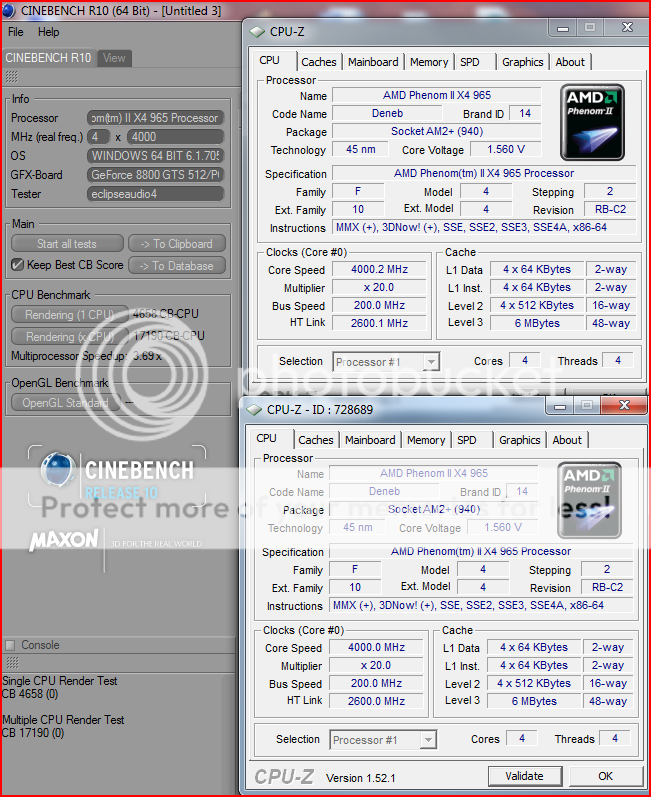Click the To Database button

pos(177,266)
